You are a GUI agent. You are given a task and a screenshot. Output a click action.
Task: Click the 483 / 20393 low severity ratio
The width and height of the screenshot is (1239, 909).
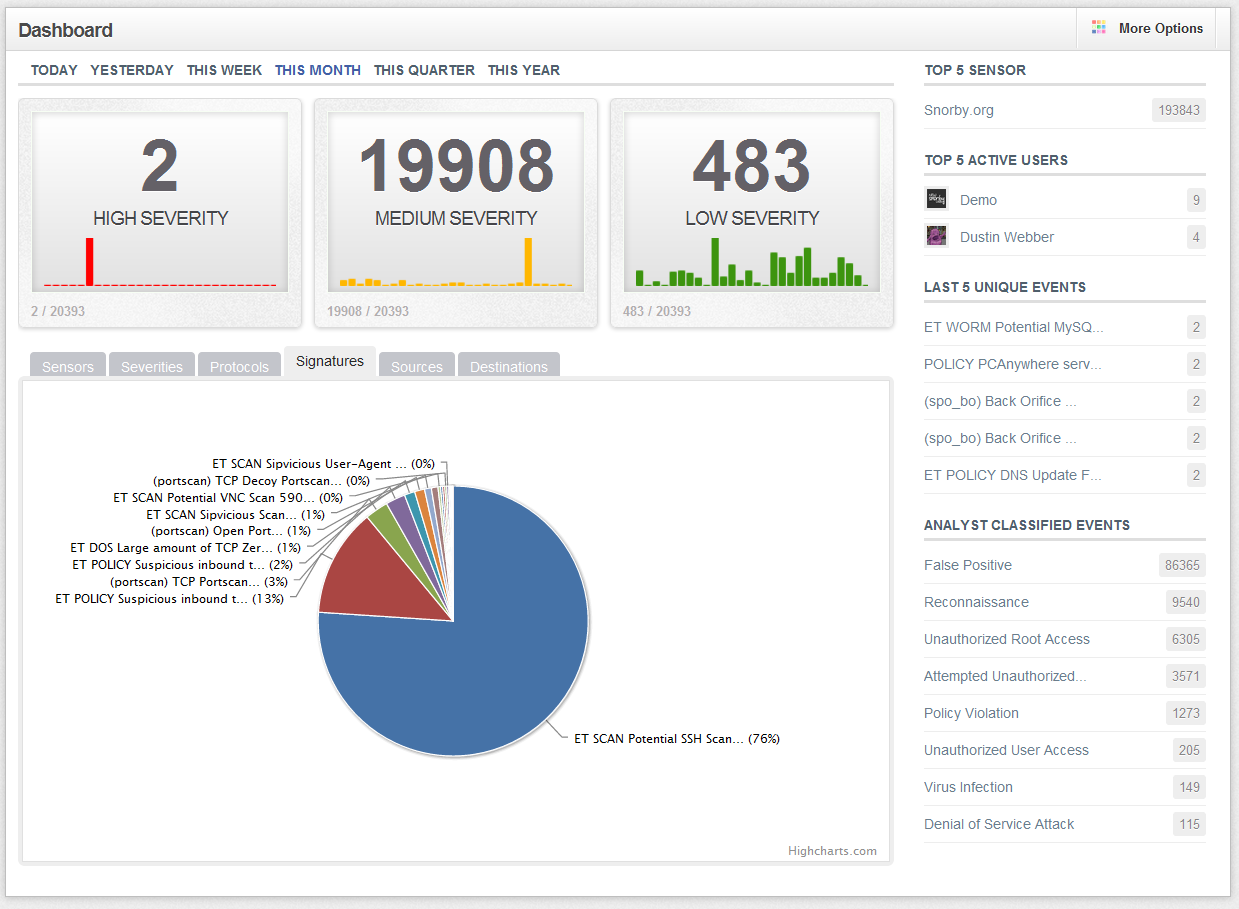coord(657,311)
